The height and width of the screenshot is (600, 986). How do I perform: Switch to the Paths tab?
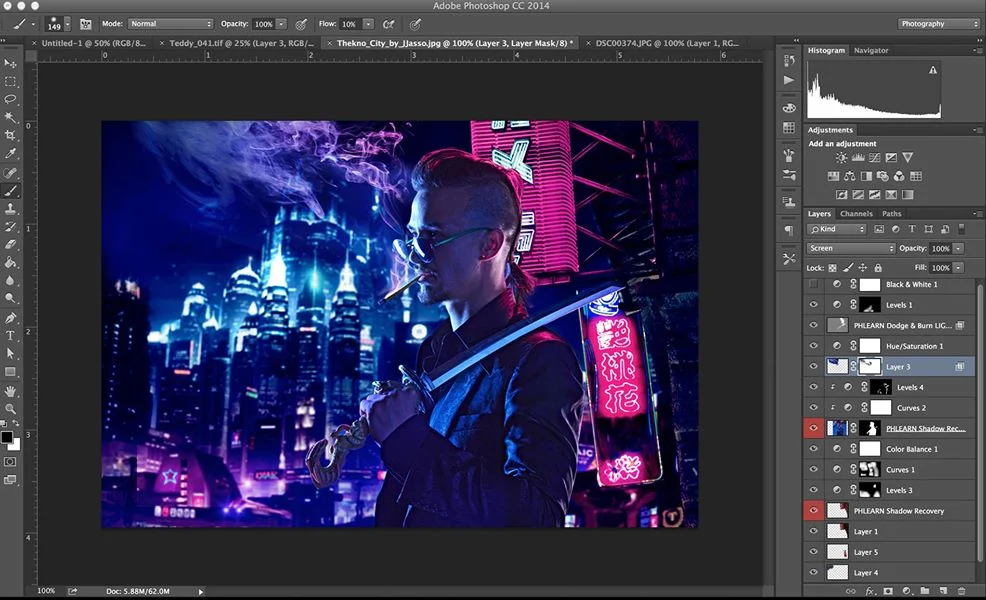(891, 214)
